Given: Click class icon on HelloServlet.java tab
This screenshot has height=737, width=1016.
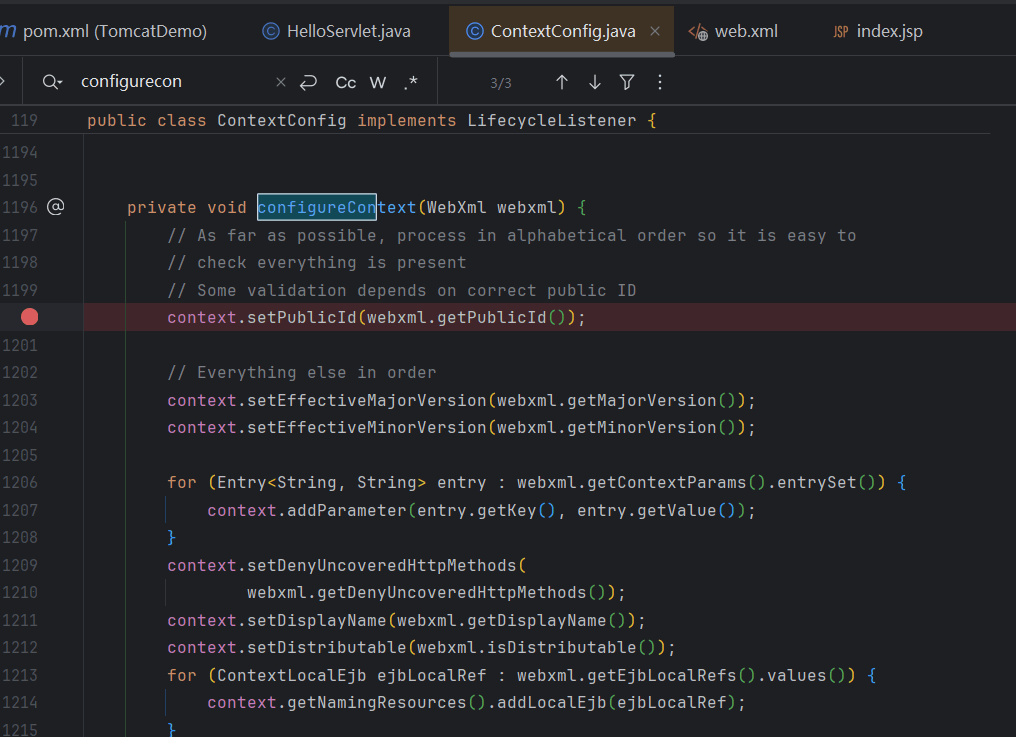Looking at the screenshot, I should (x=271, y=31).
